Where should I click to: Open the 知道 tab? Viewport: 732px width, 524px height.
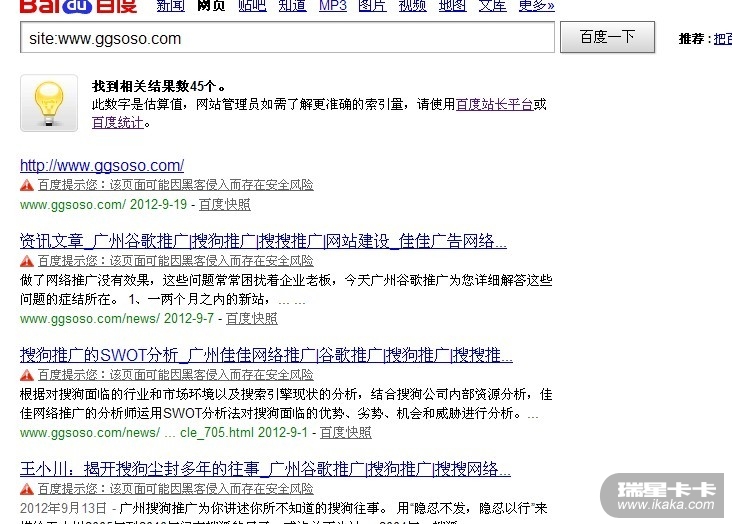[293, 6]
